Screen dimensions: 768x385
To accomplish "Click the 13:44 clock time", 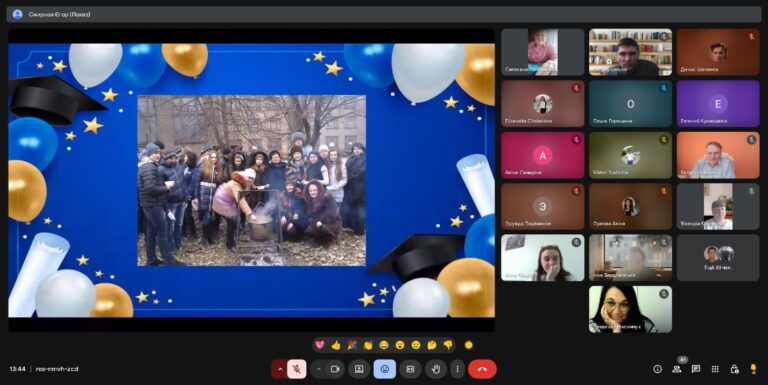I will [17, 369].
